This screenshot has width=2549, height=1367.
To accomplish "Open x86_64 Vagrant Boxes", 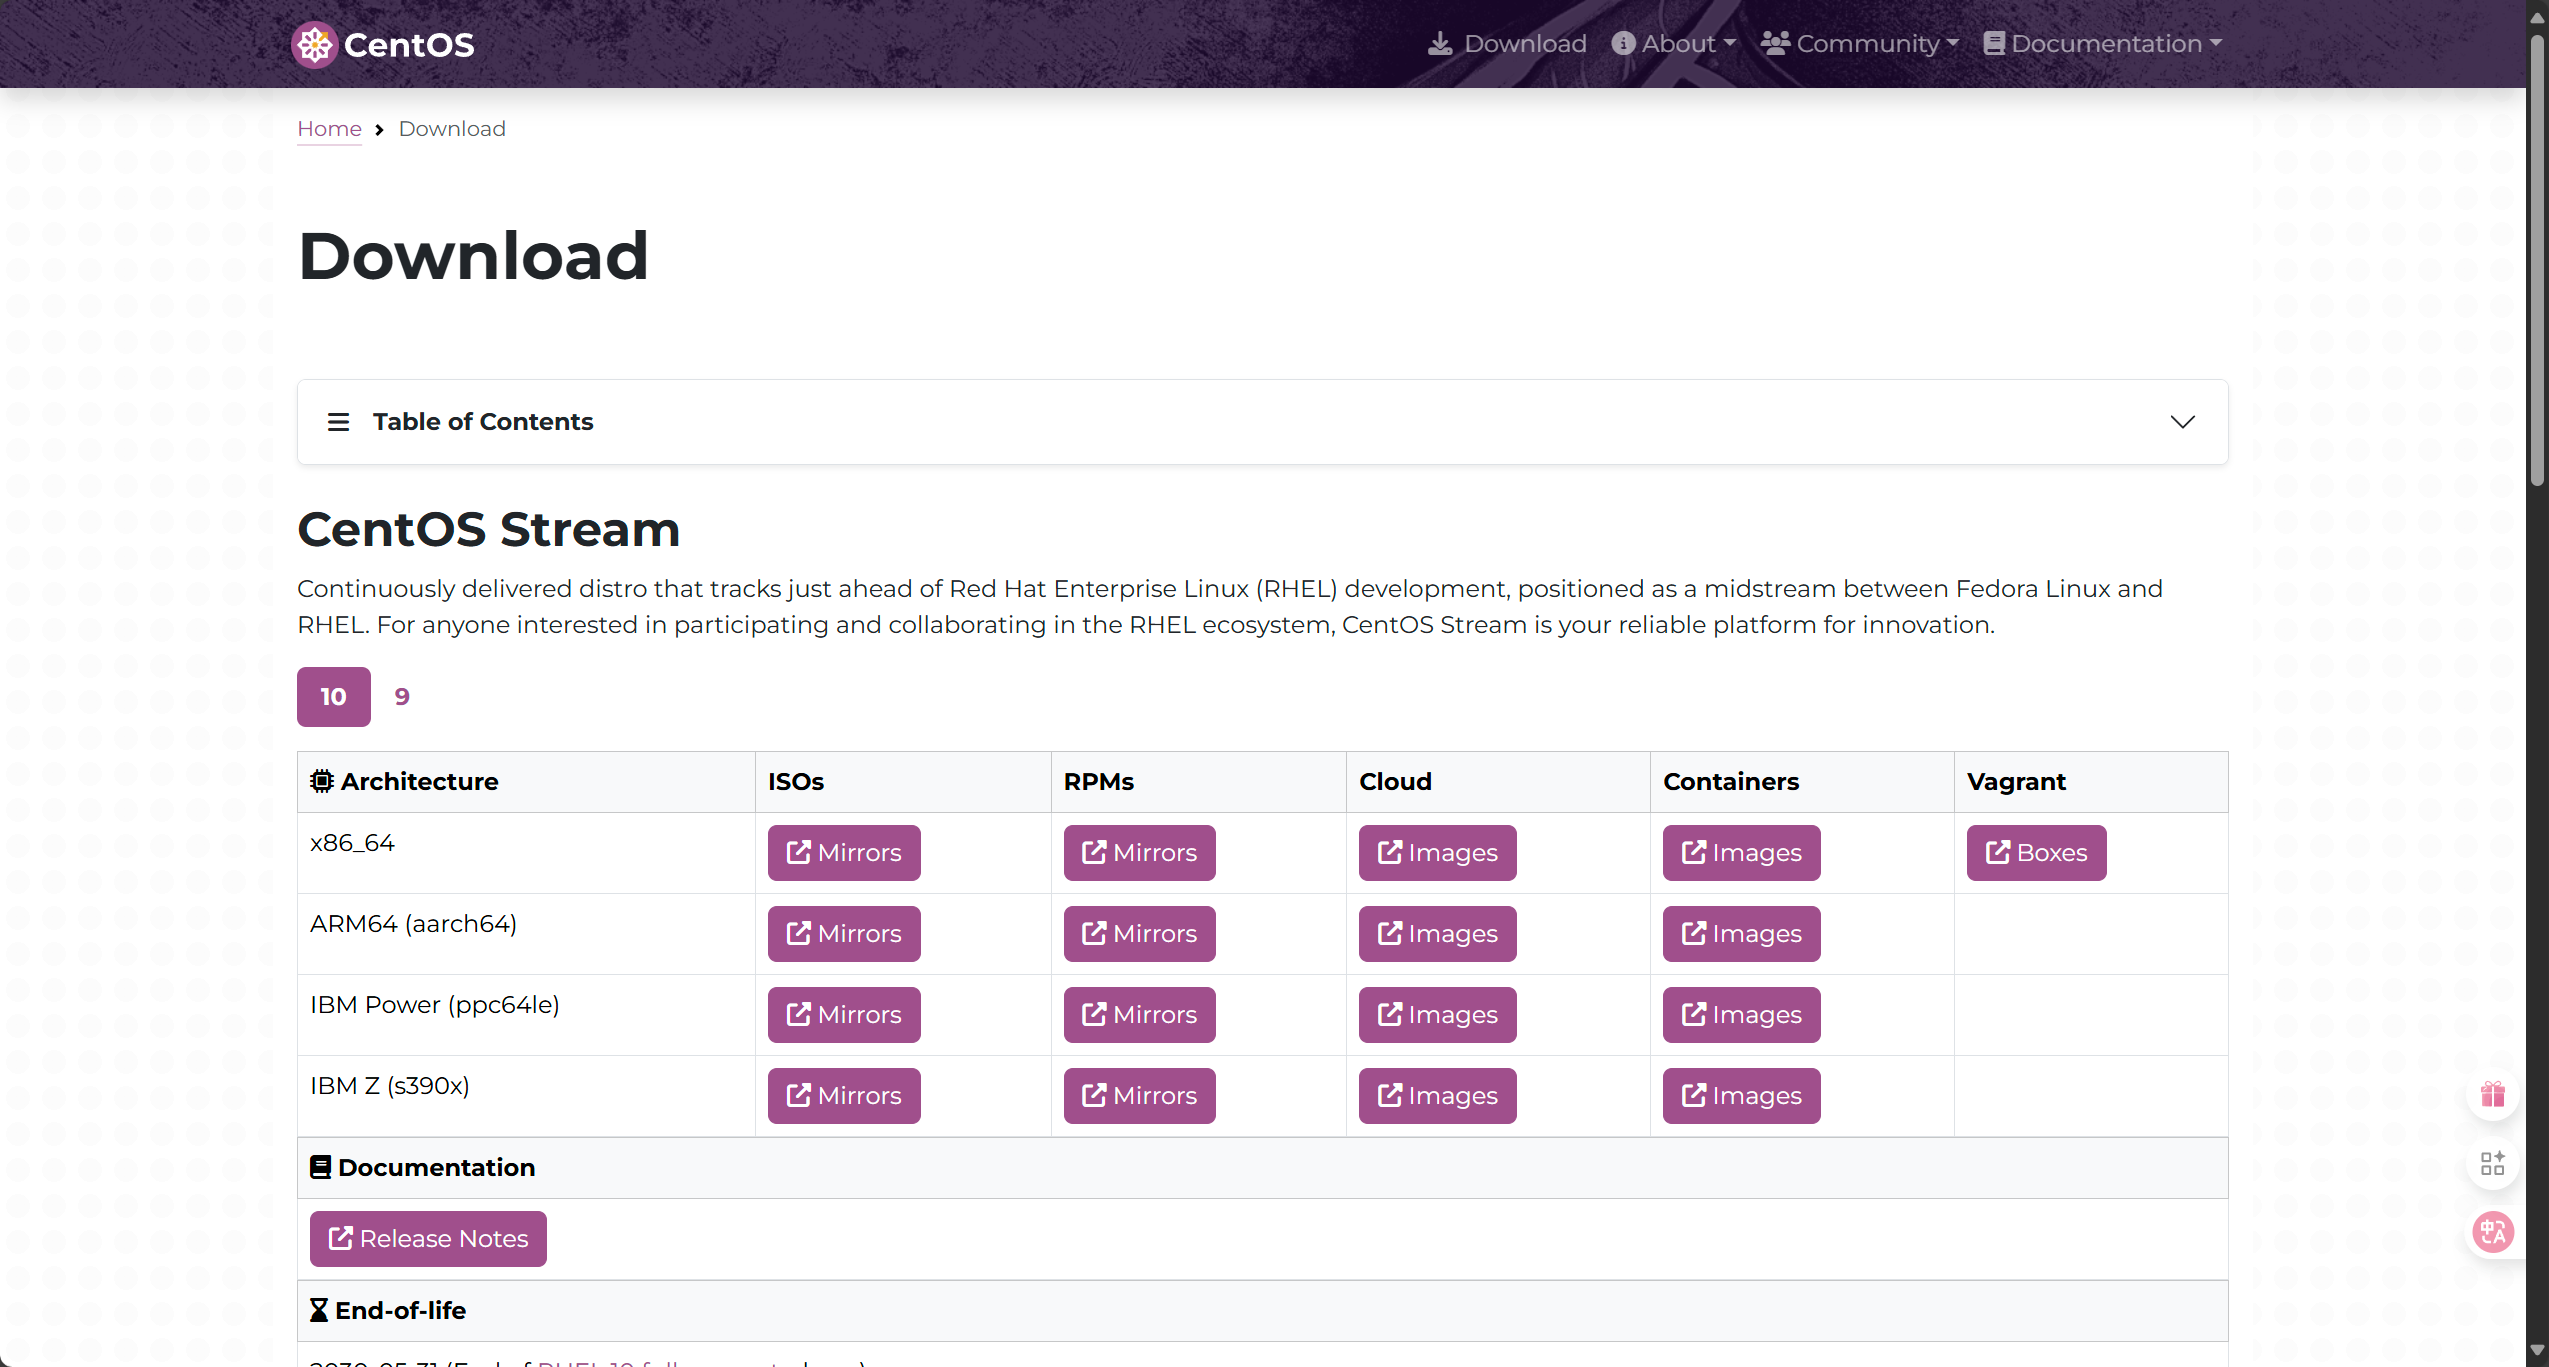I will coord(2037,853).
